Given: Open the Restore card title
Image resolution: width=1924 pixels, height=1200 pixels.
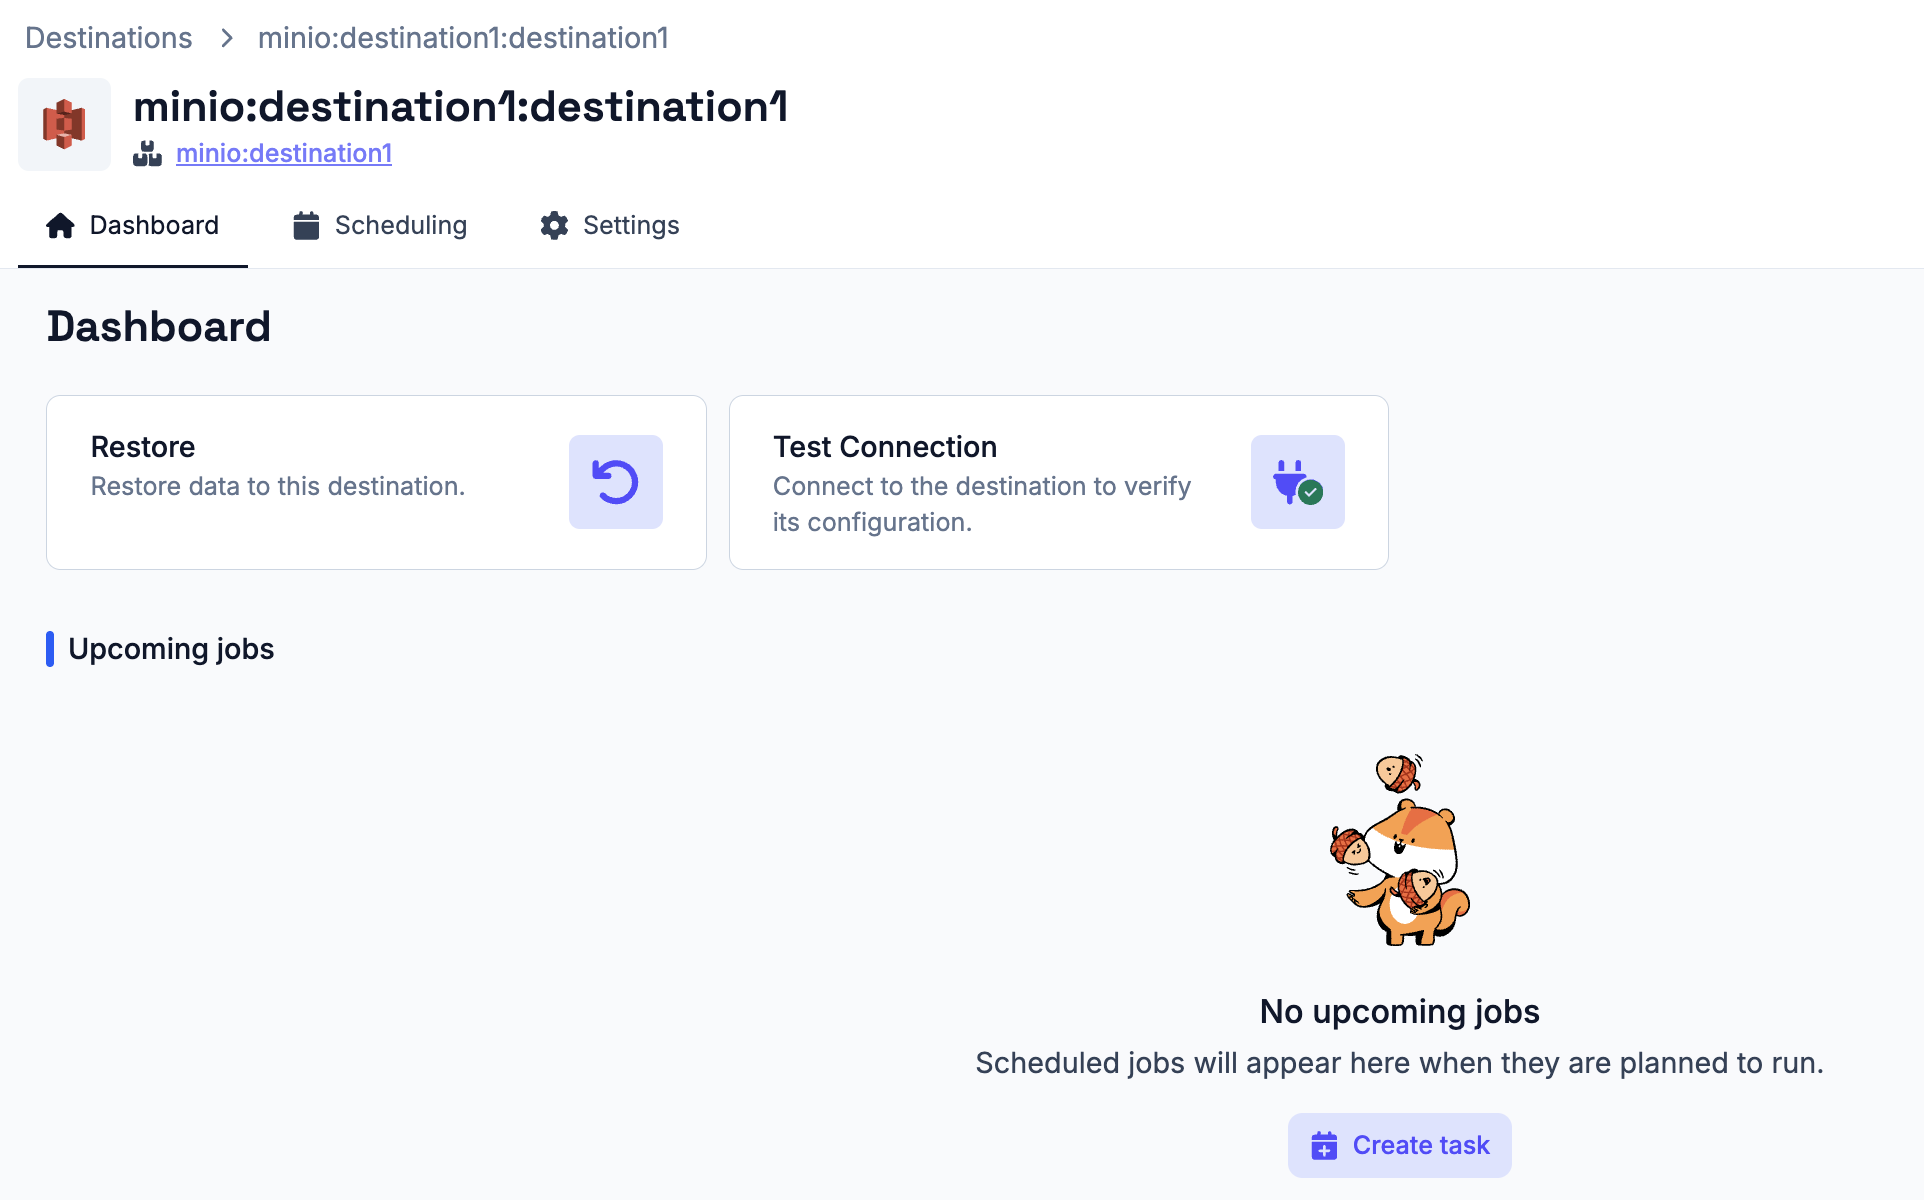Looking at the screenshot, I should (x=143, y=447).
